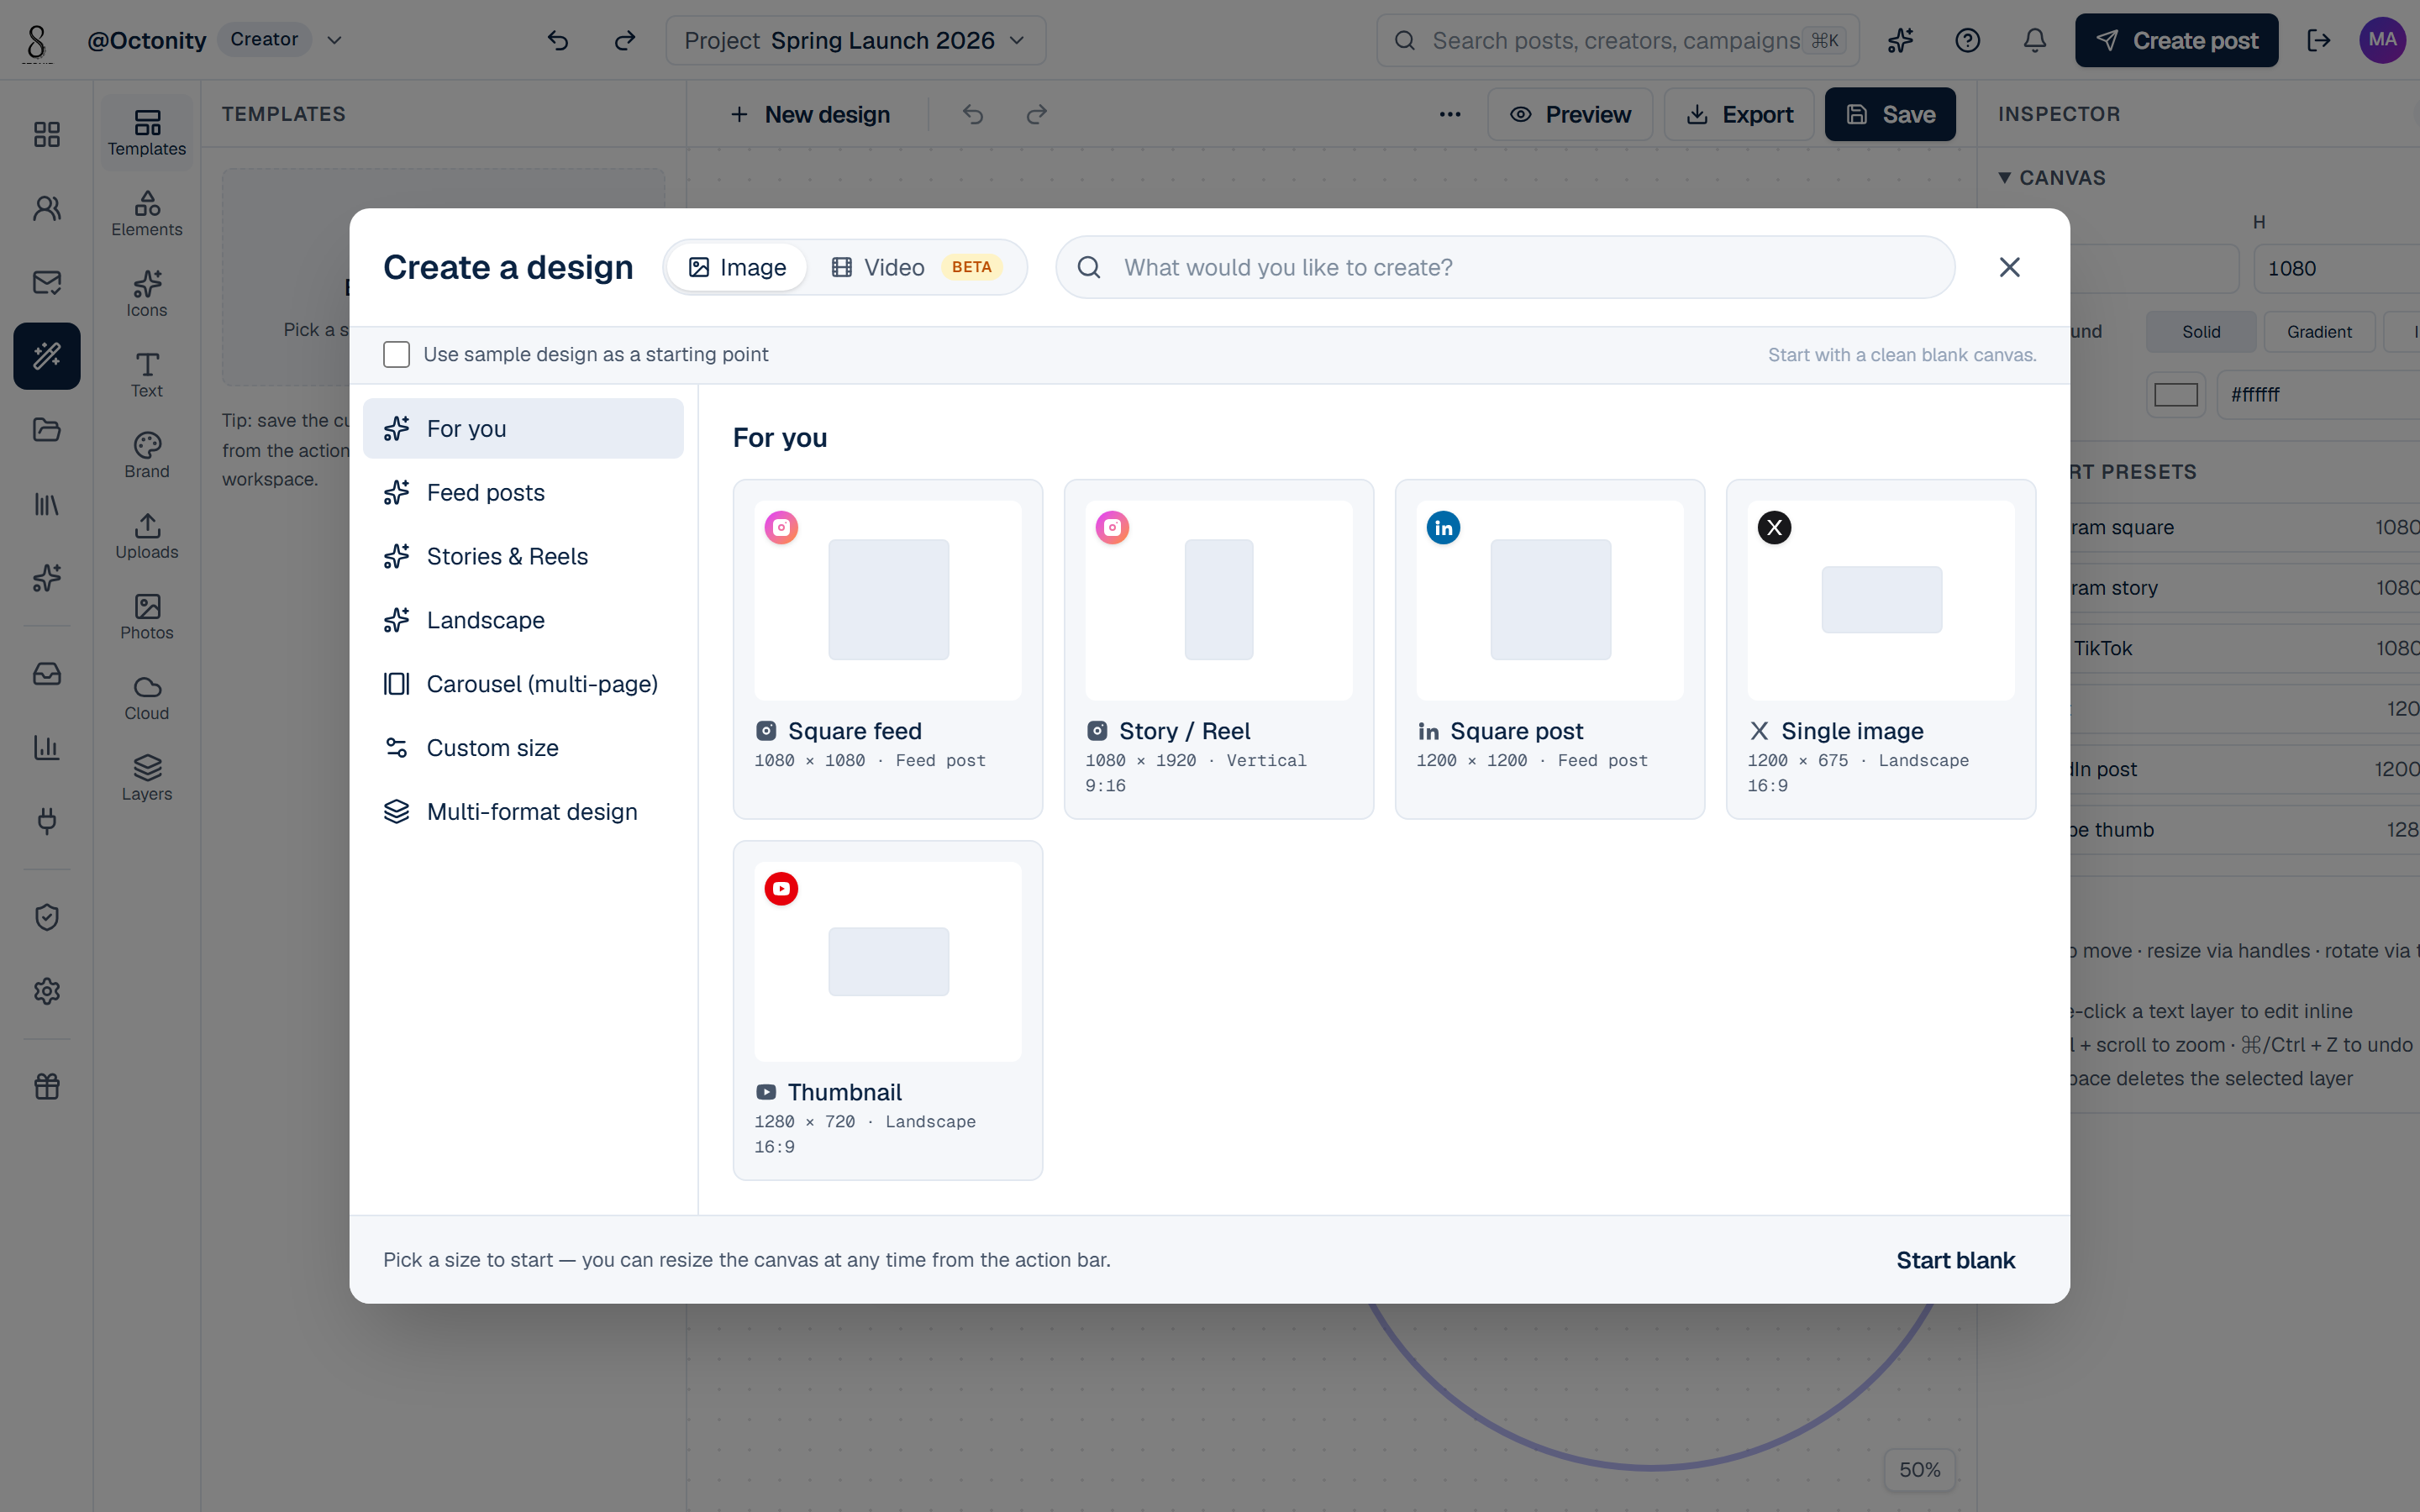Image resolution: width=2420 pixels, height=1512 pixels.
Task: Select Solid background option
Action: [2200, 331]
